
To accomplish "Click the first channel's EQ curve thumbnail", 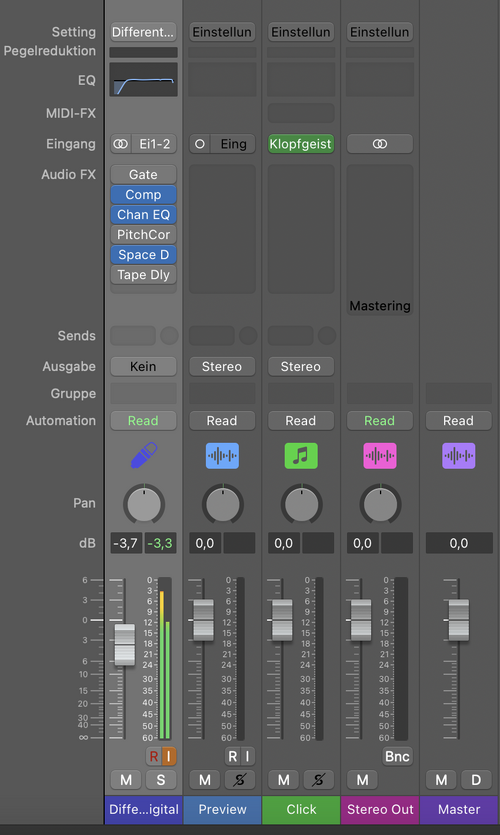I will point(143,79).
